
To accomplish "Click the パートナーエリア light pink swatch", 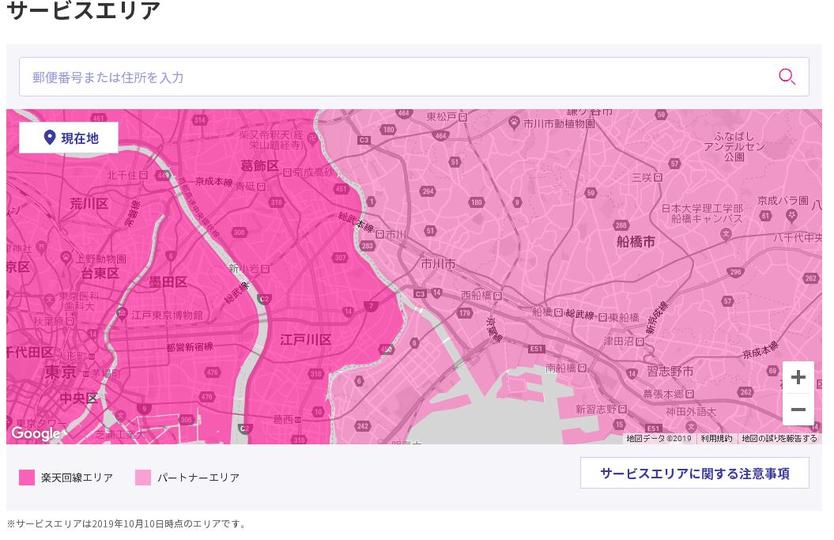I will [x=143, y=477].
